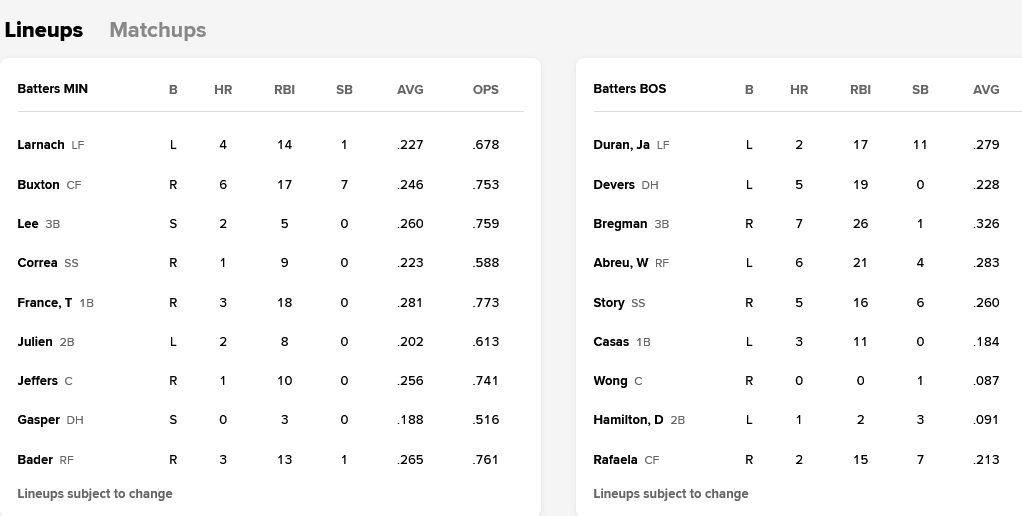Screen dimensions: 1022x516
Task: Click on Buxton's name
Action: click(39, 185)
